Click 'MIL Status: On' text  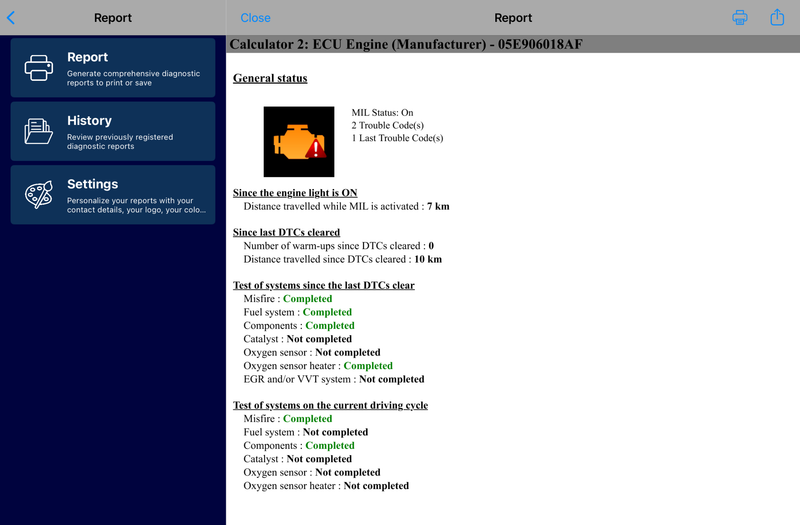382,112
